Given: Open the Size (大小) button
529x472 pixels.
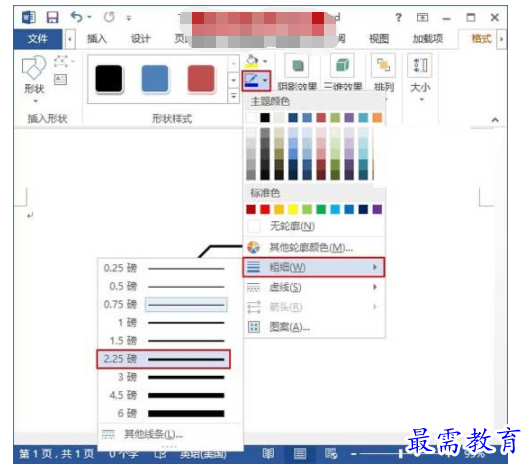Looking at the screenshot, I should click(420, 77).
